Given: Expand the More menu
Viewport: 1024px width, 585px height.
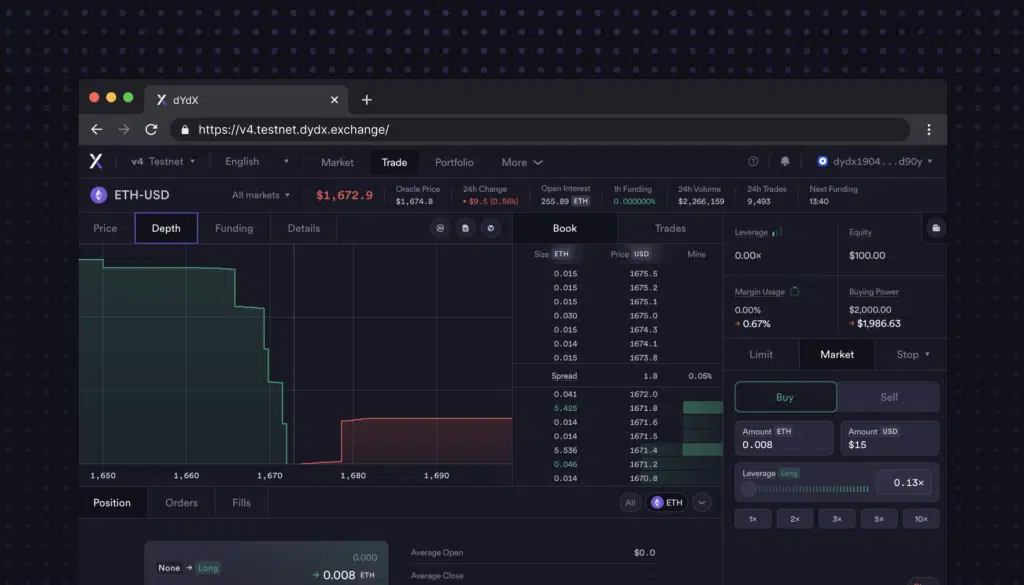Looking at the screenshot, I should (x=522, y=162).
